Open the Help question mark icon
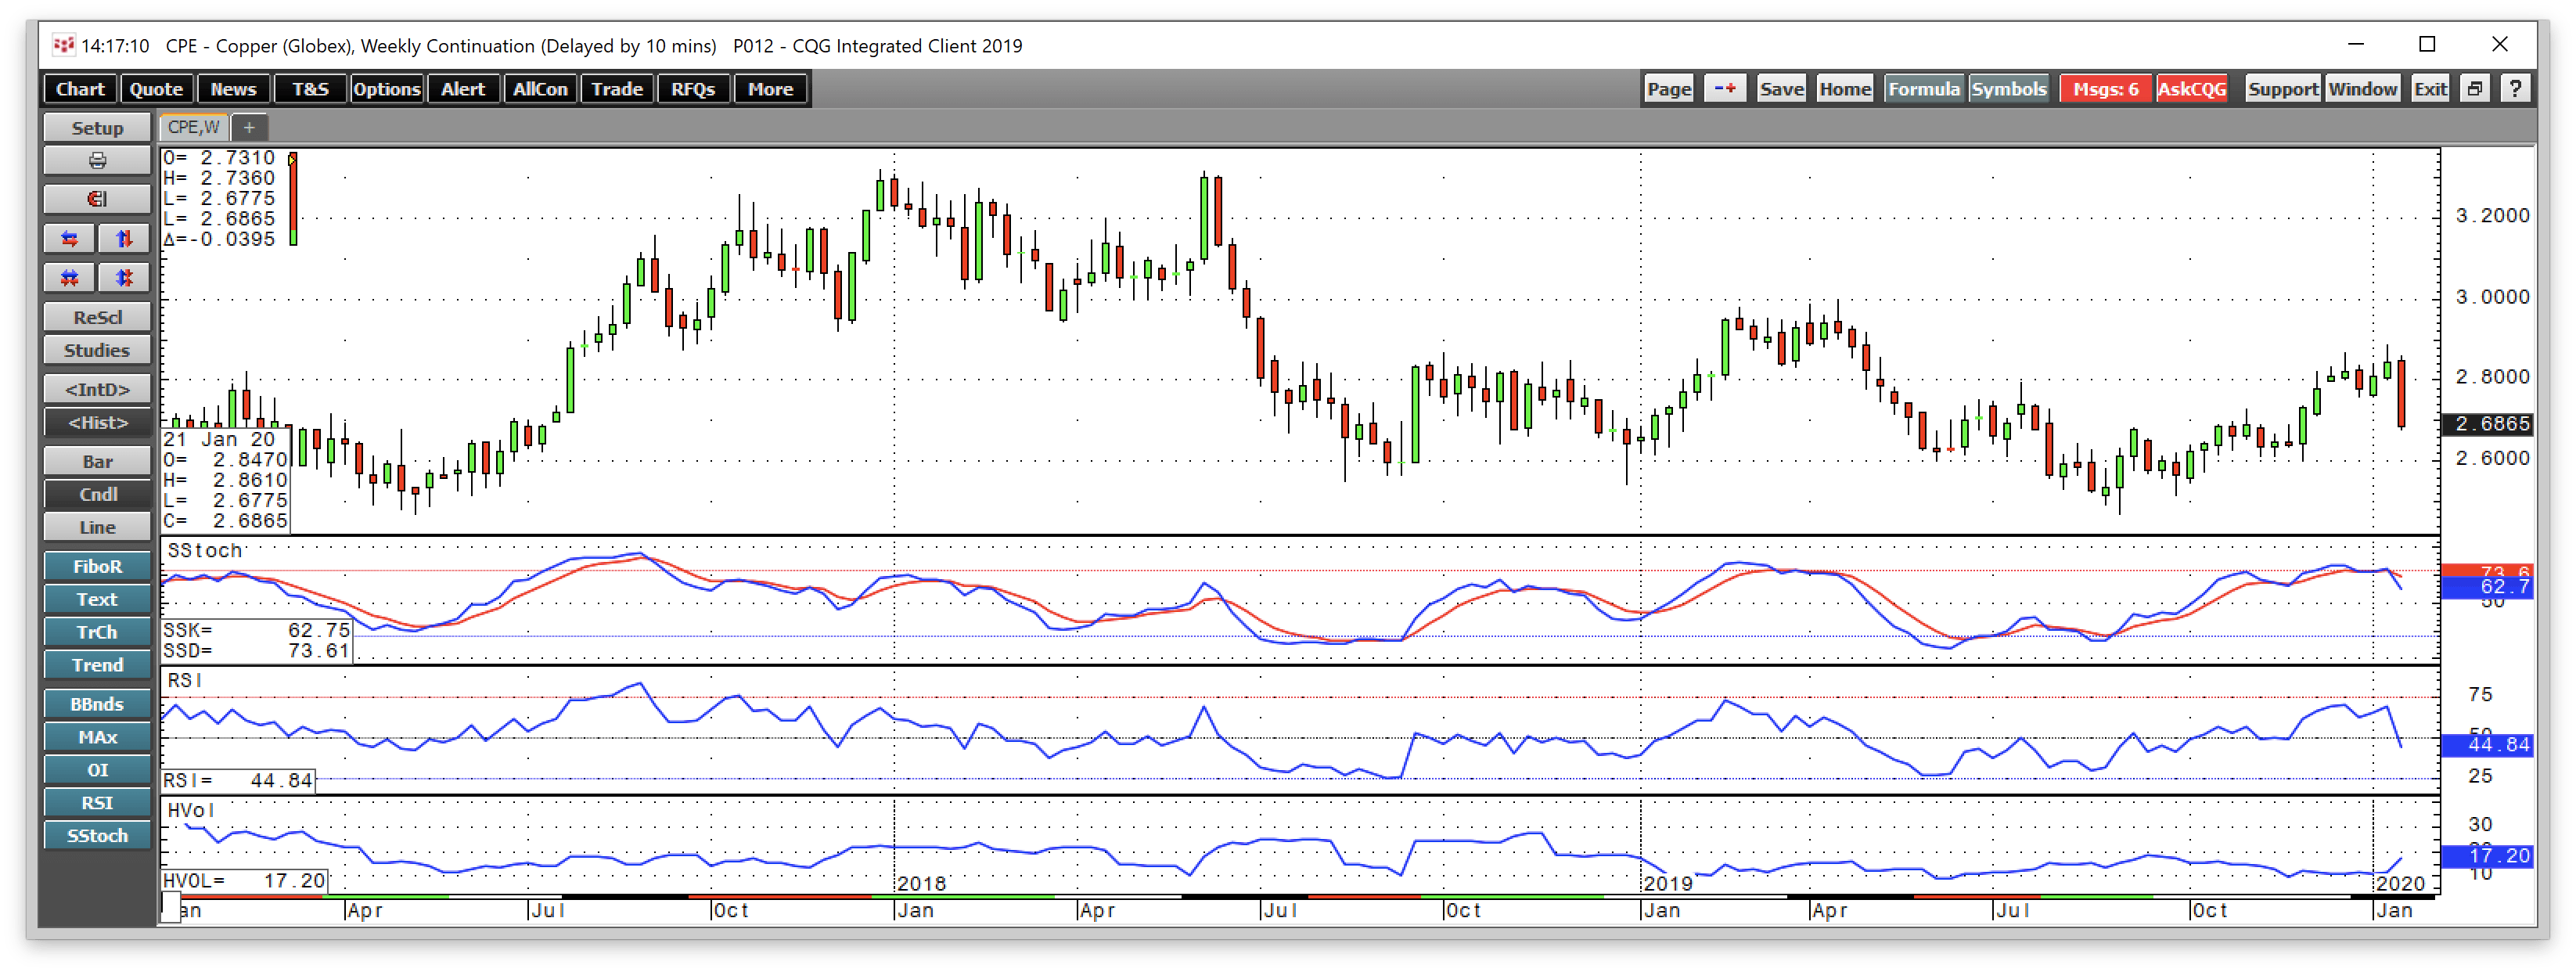The height and width of the screenshot is (972, 2576). [x=2518, y=88]
